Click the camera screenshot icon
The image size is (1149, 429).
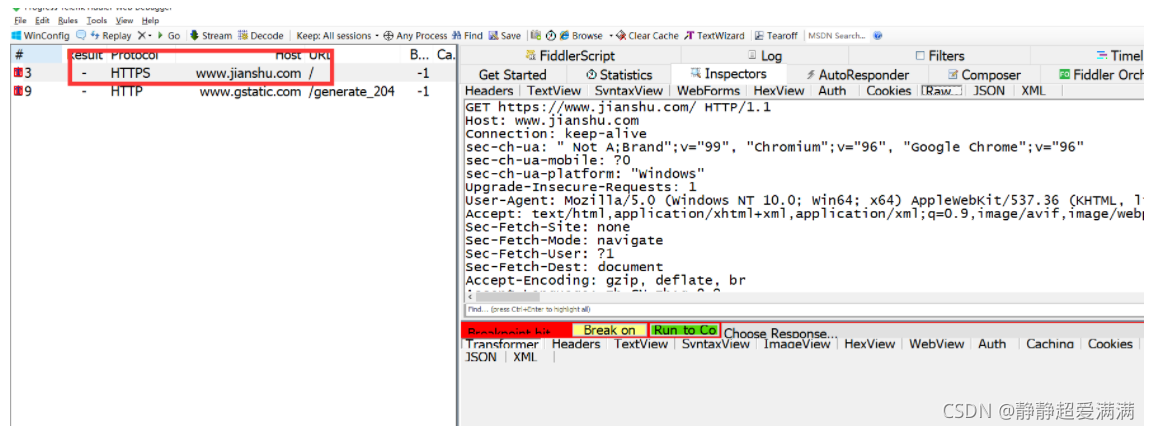[x=536, y=35]
